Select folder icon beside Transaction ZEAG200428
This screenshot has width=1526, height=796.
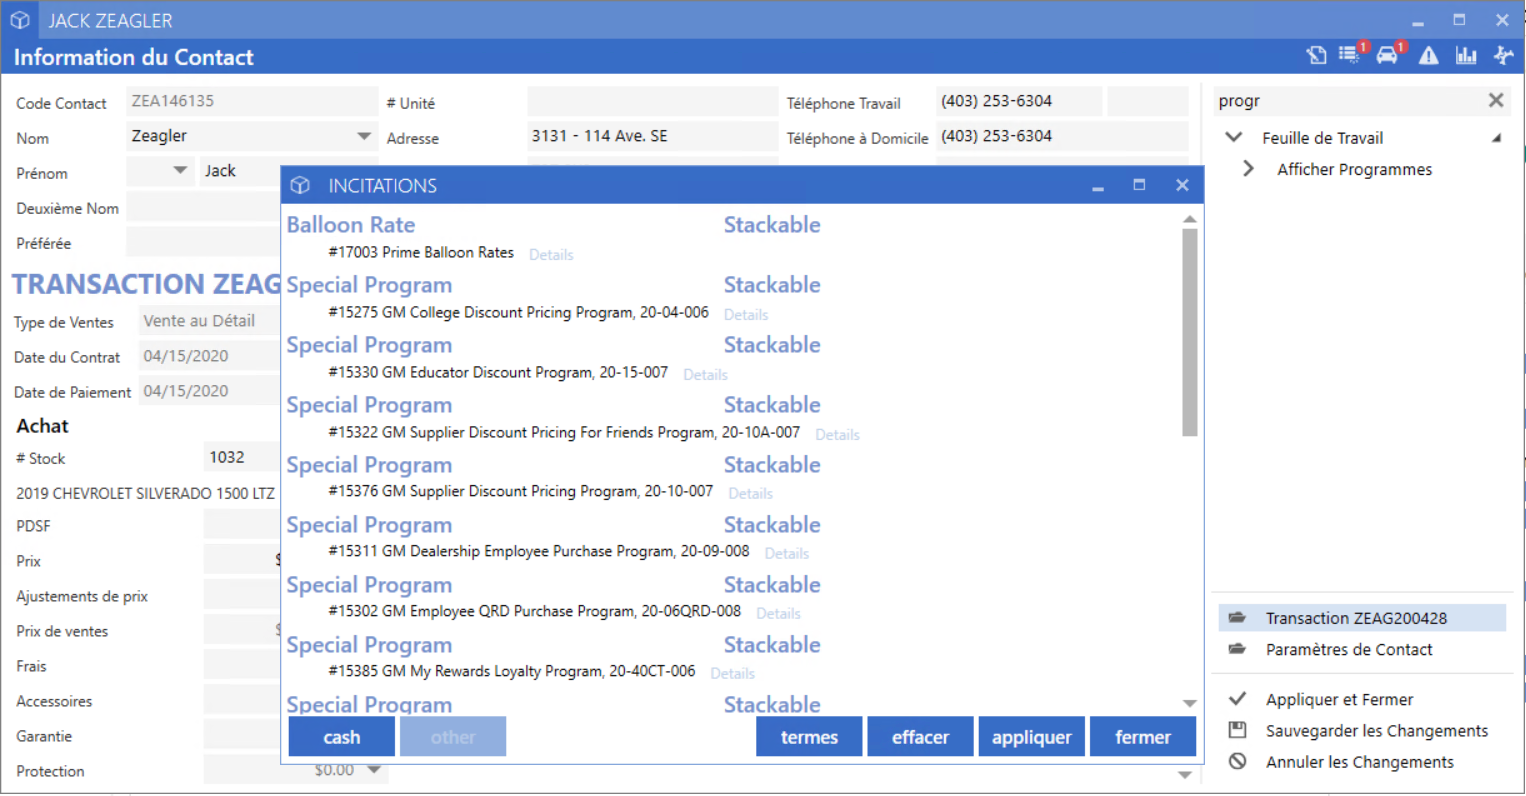click(x=1237, y=618)
